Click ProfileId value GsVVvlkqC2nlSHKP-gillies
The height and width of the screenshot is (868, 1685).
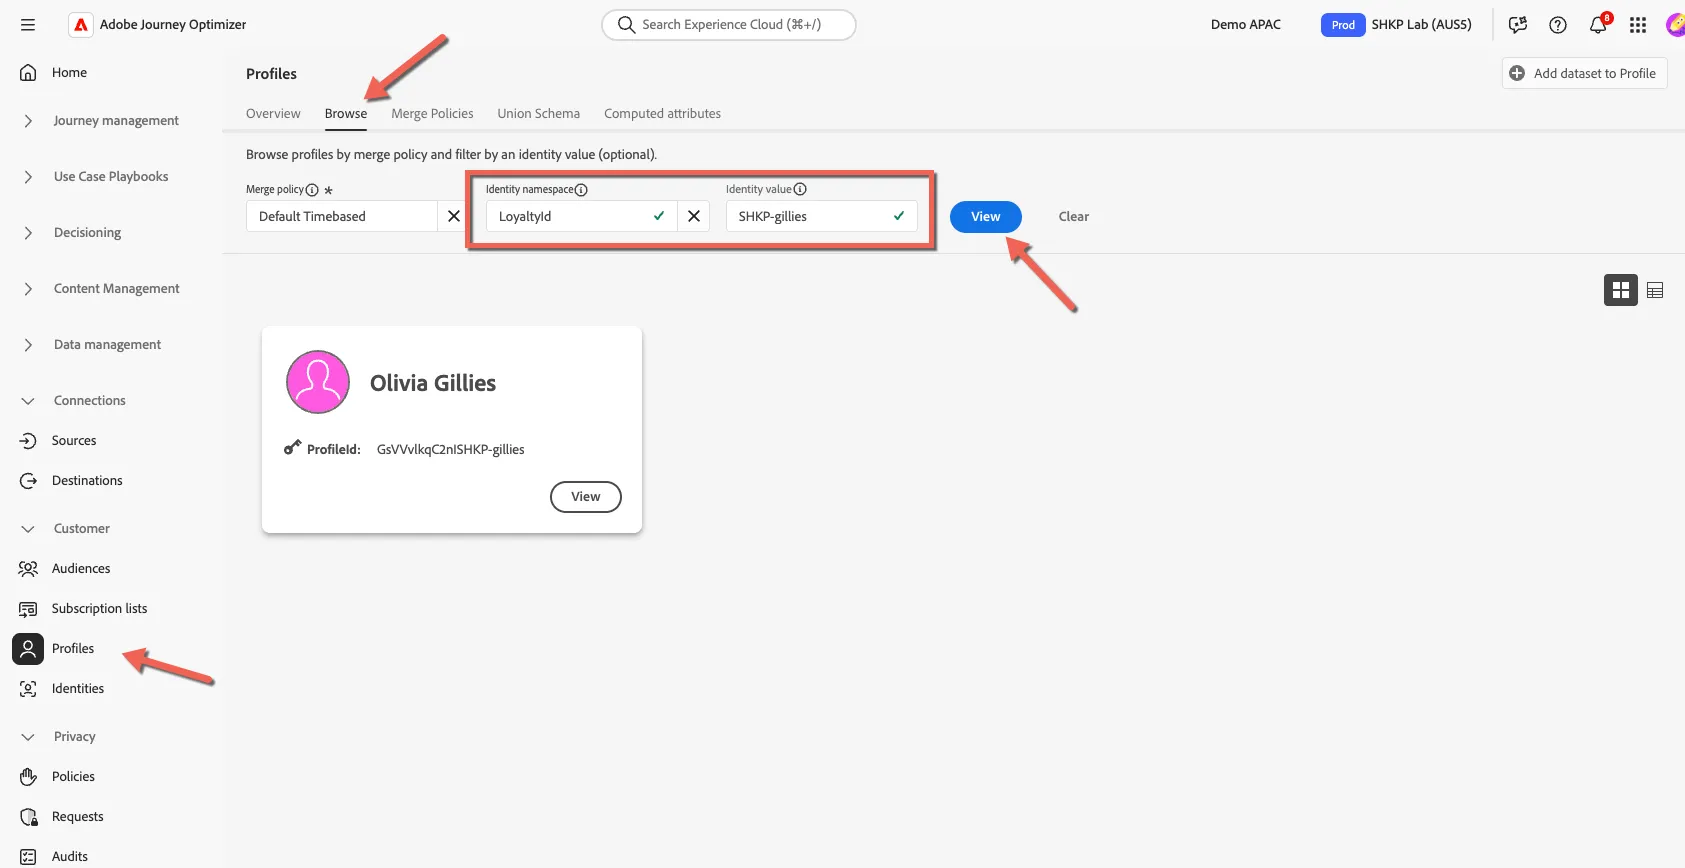tap(451, 449)
